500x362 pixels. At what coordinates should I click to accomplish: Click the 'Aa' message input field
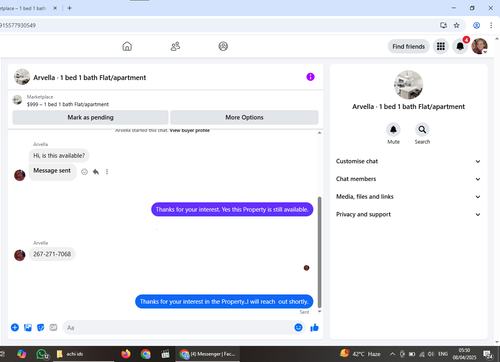pos(178,327)
